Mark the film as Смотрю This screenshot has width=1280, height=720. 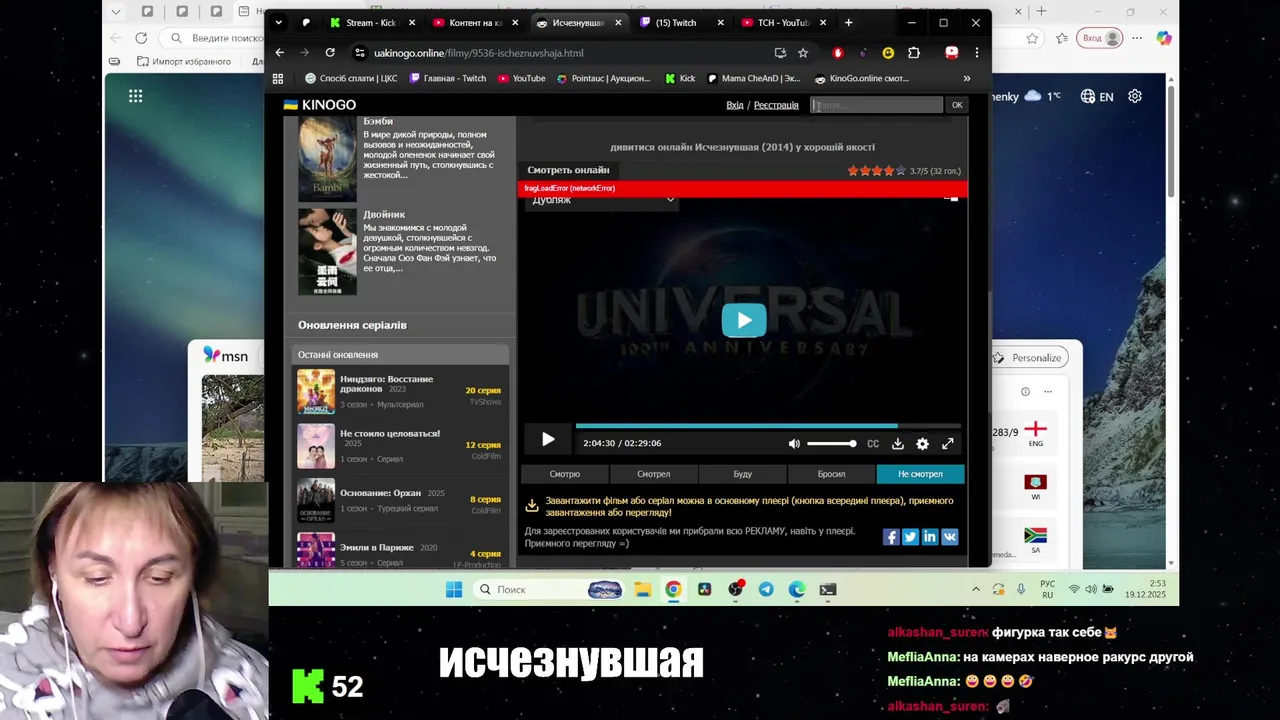[565, 474]
